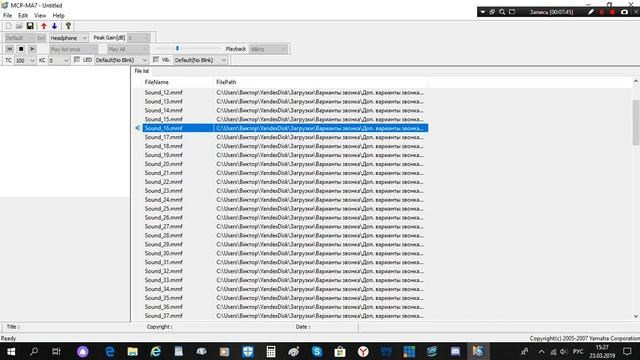Select Sound_17.mmf in file list
This screenshot has height=360, width=640.
coord(163,137)
